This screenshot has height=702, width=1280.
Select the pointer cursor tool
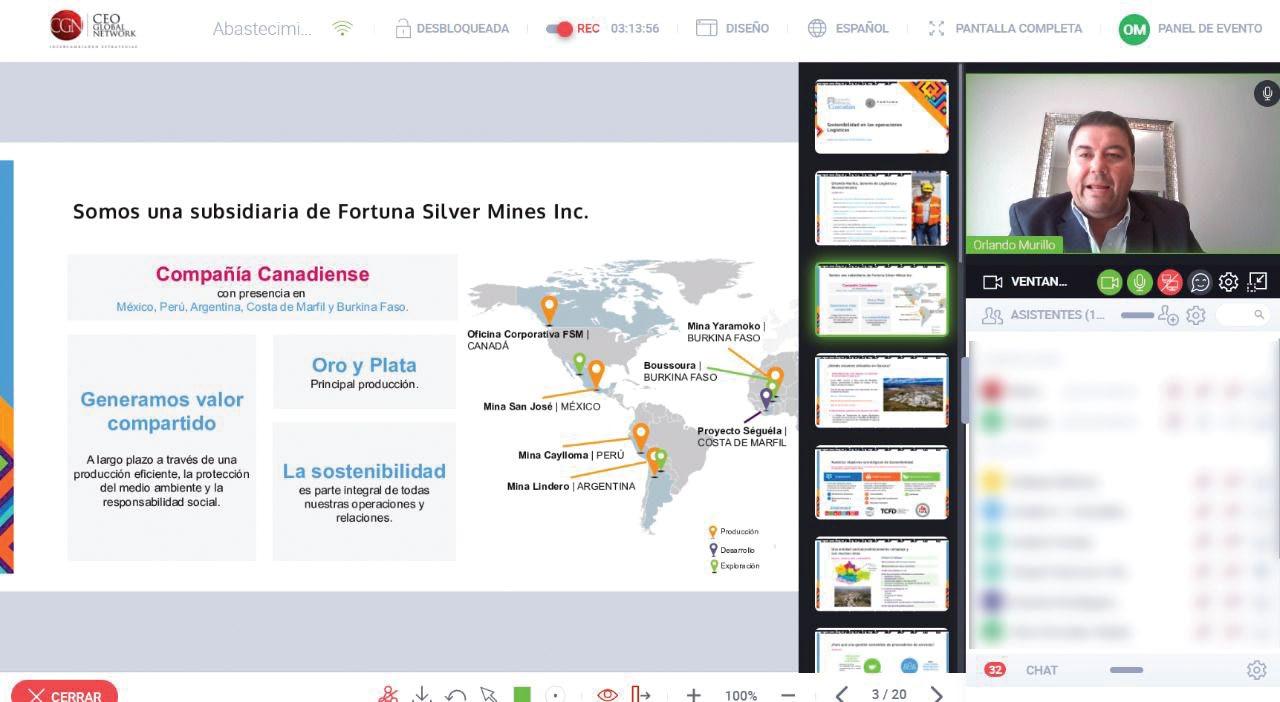[488, 694]
